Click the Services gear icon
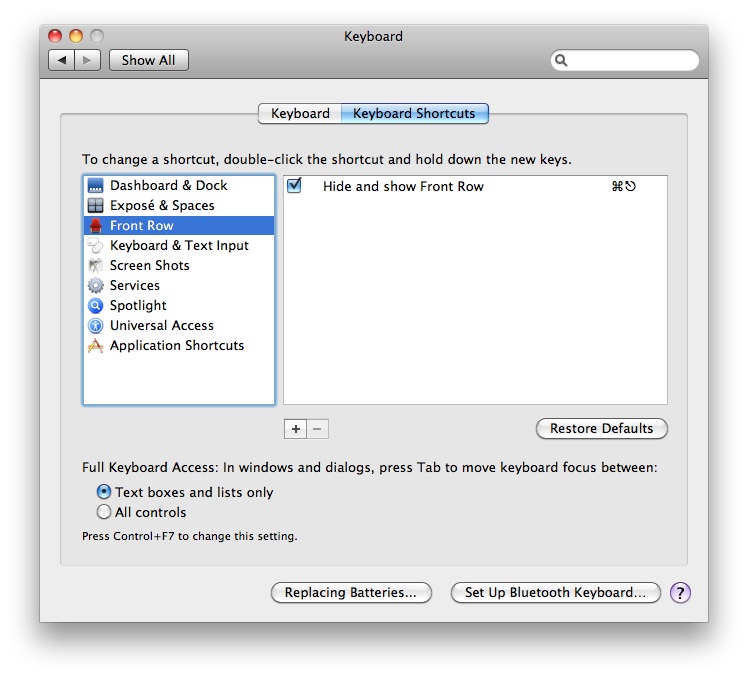This screenshot has height=677, width=748. [95, 286]
